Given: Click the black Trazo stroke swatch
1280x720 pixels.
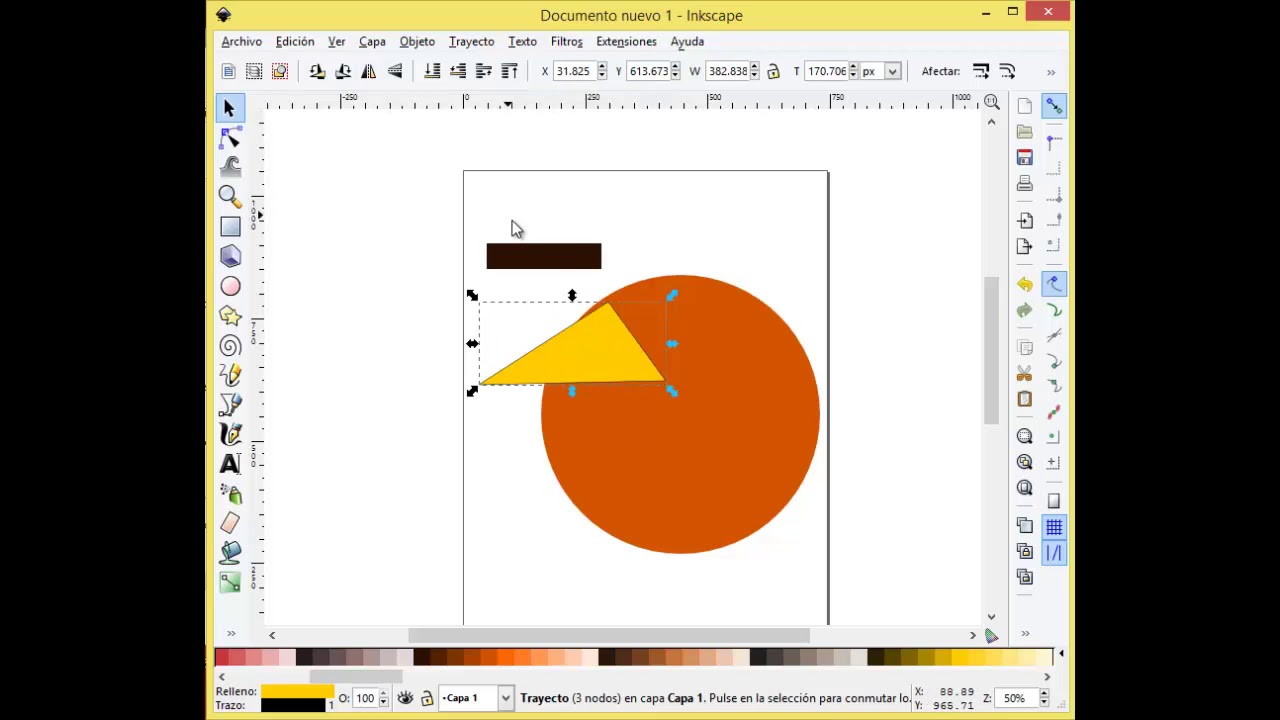Looking at the screenshot, I should [x=293, y=705].
